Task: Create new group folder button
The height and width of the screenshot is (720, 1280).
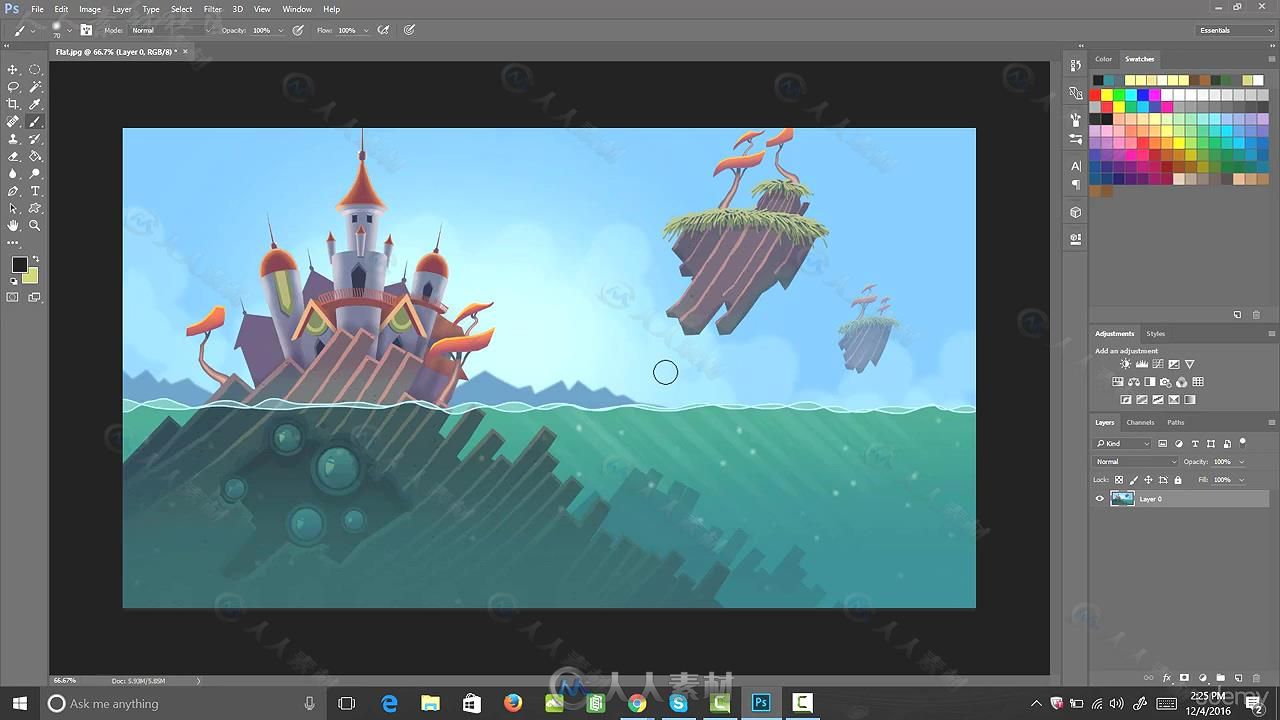Action: tap(1221, 678)
